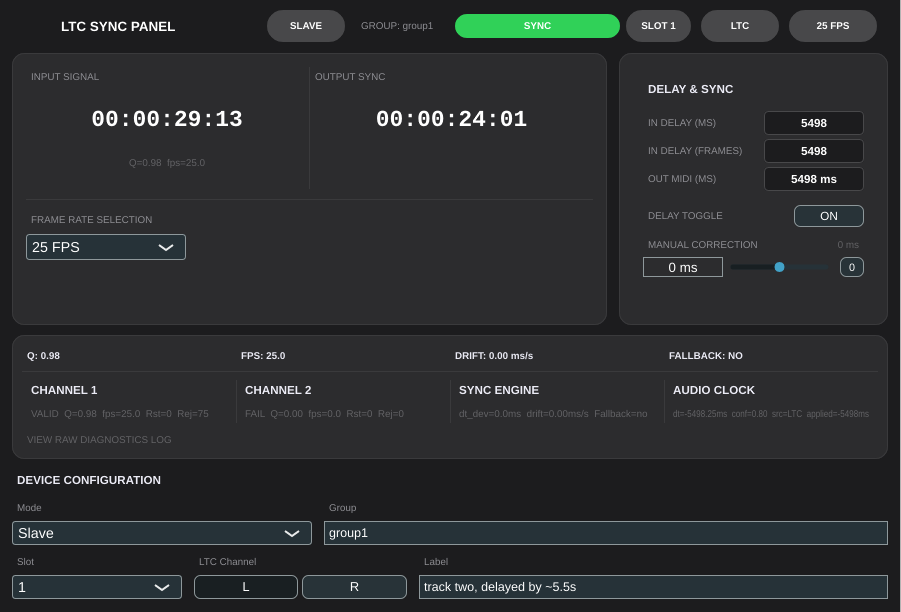Click the CHANNEL 1 heading

point(64,390)
